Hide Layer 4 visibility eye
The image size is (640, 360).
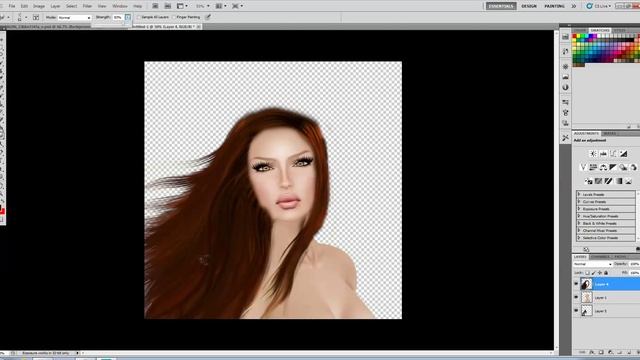click(576, 283)
